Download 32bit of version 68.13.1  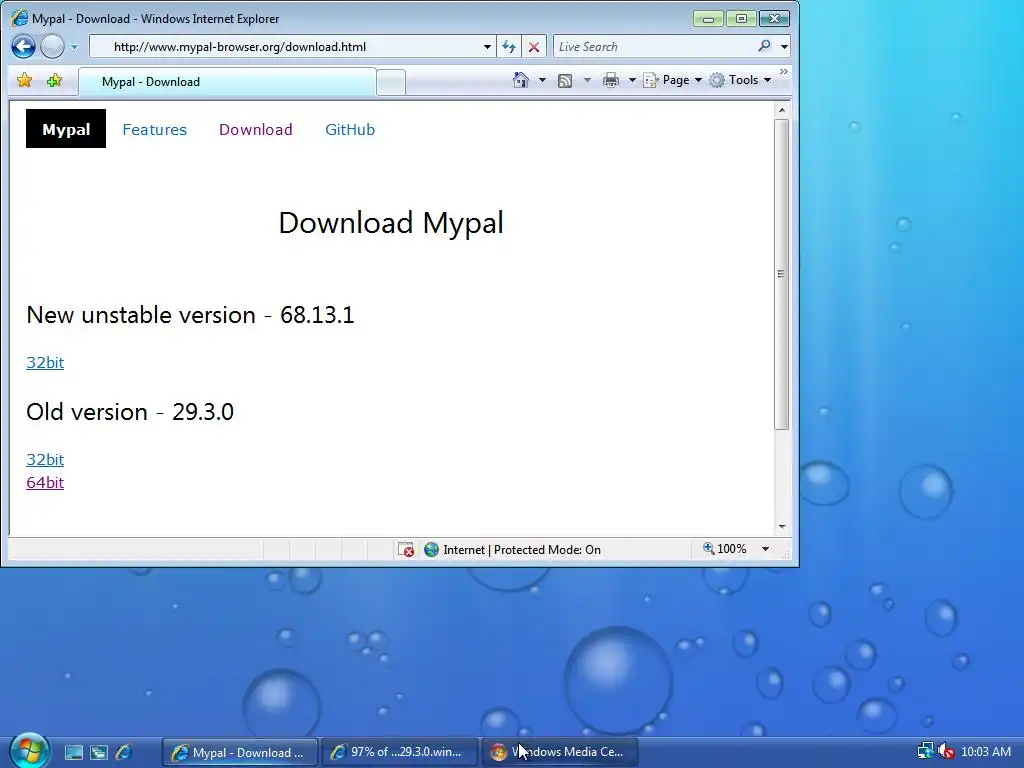pos(45,362)
